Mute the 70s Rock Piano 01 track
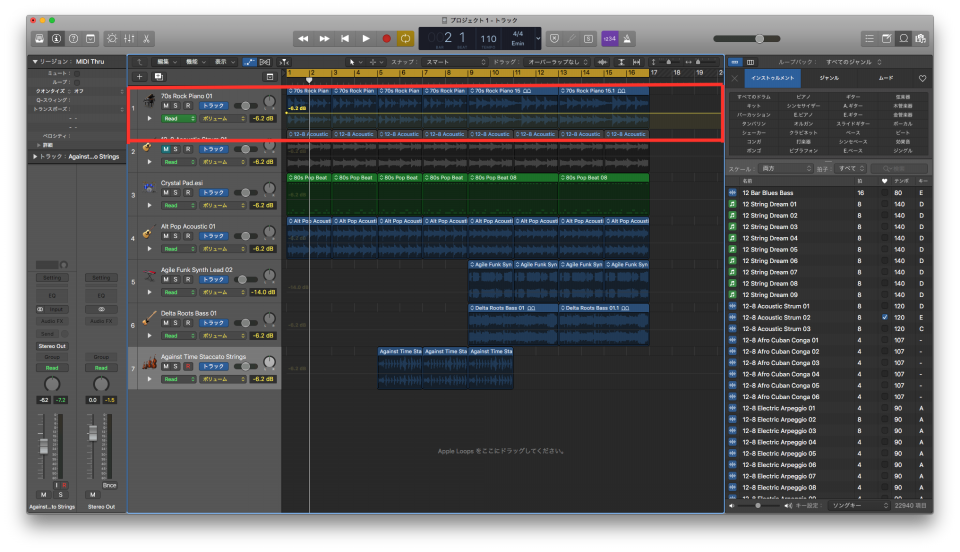960x552 pixels. pos(165,105)
